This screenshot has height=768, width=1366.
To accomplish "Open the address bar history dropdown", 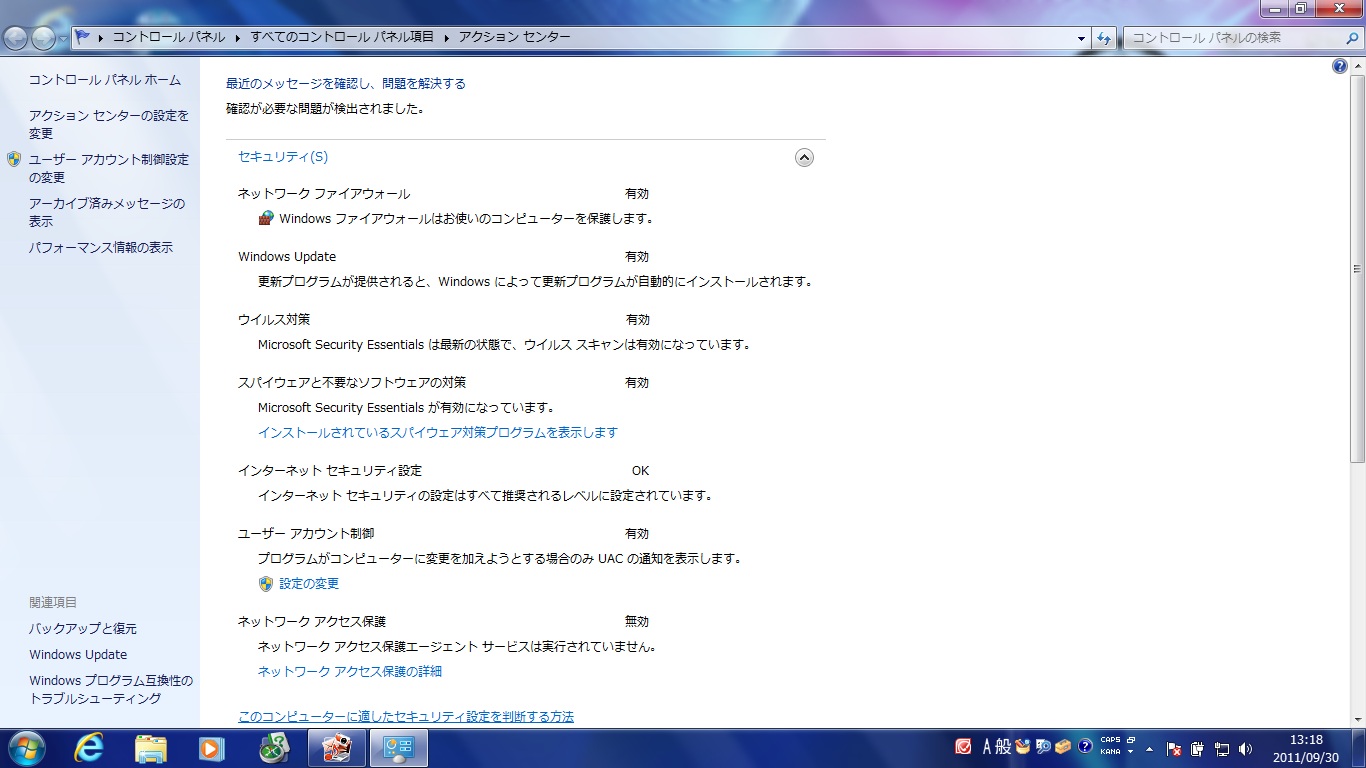I will (1082, 38).
